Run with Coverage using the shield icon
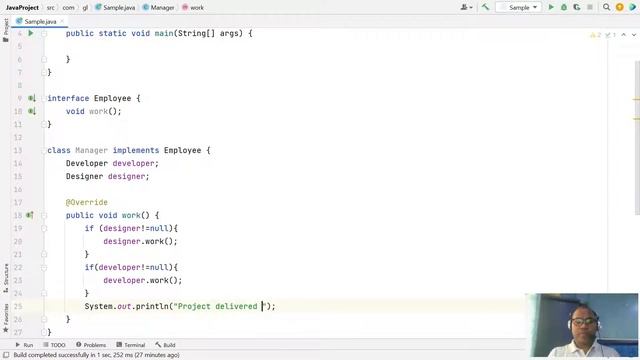The height and width of the screenshot is (360, 640). (x=577, y=7)
